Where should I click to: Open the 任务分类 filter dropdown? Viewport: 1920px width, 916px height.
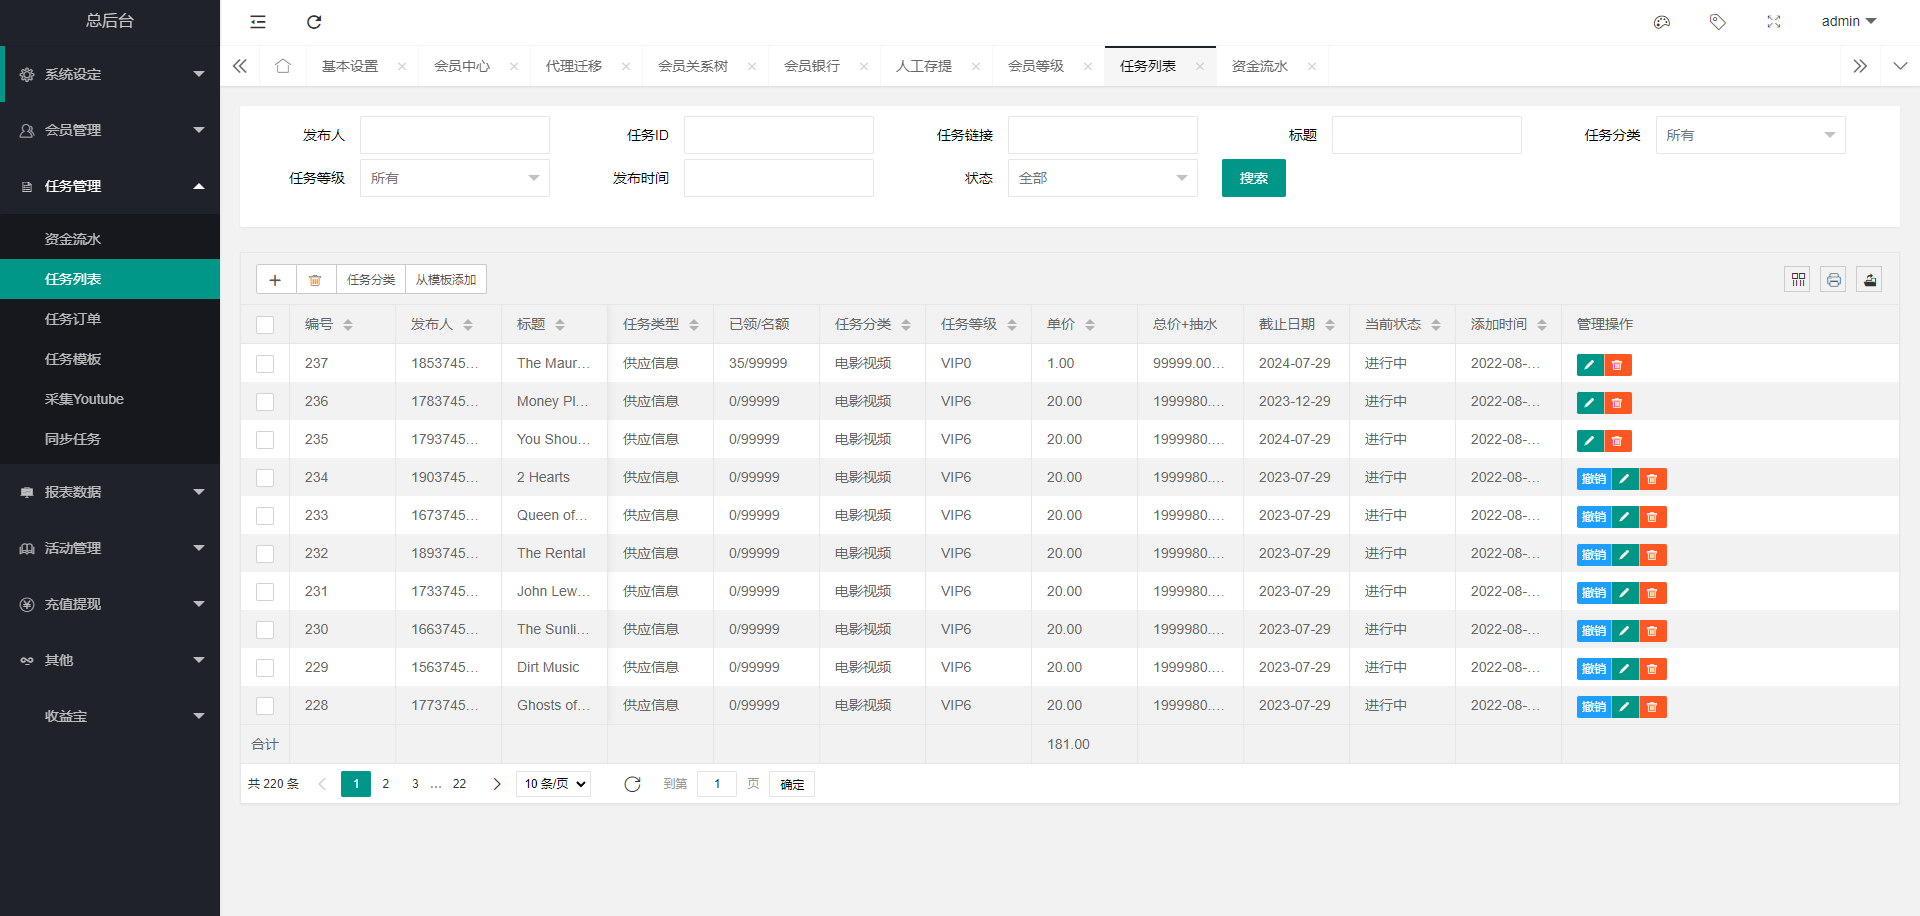click(1750, 135)
